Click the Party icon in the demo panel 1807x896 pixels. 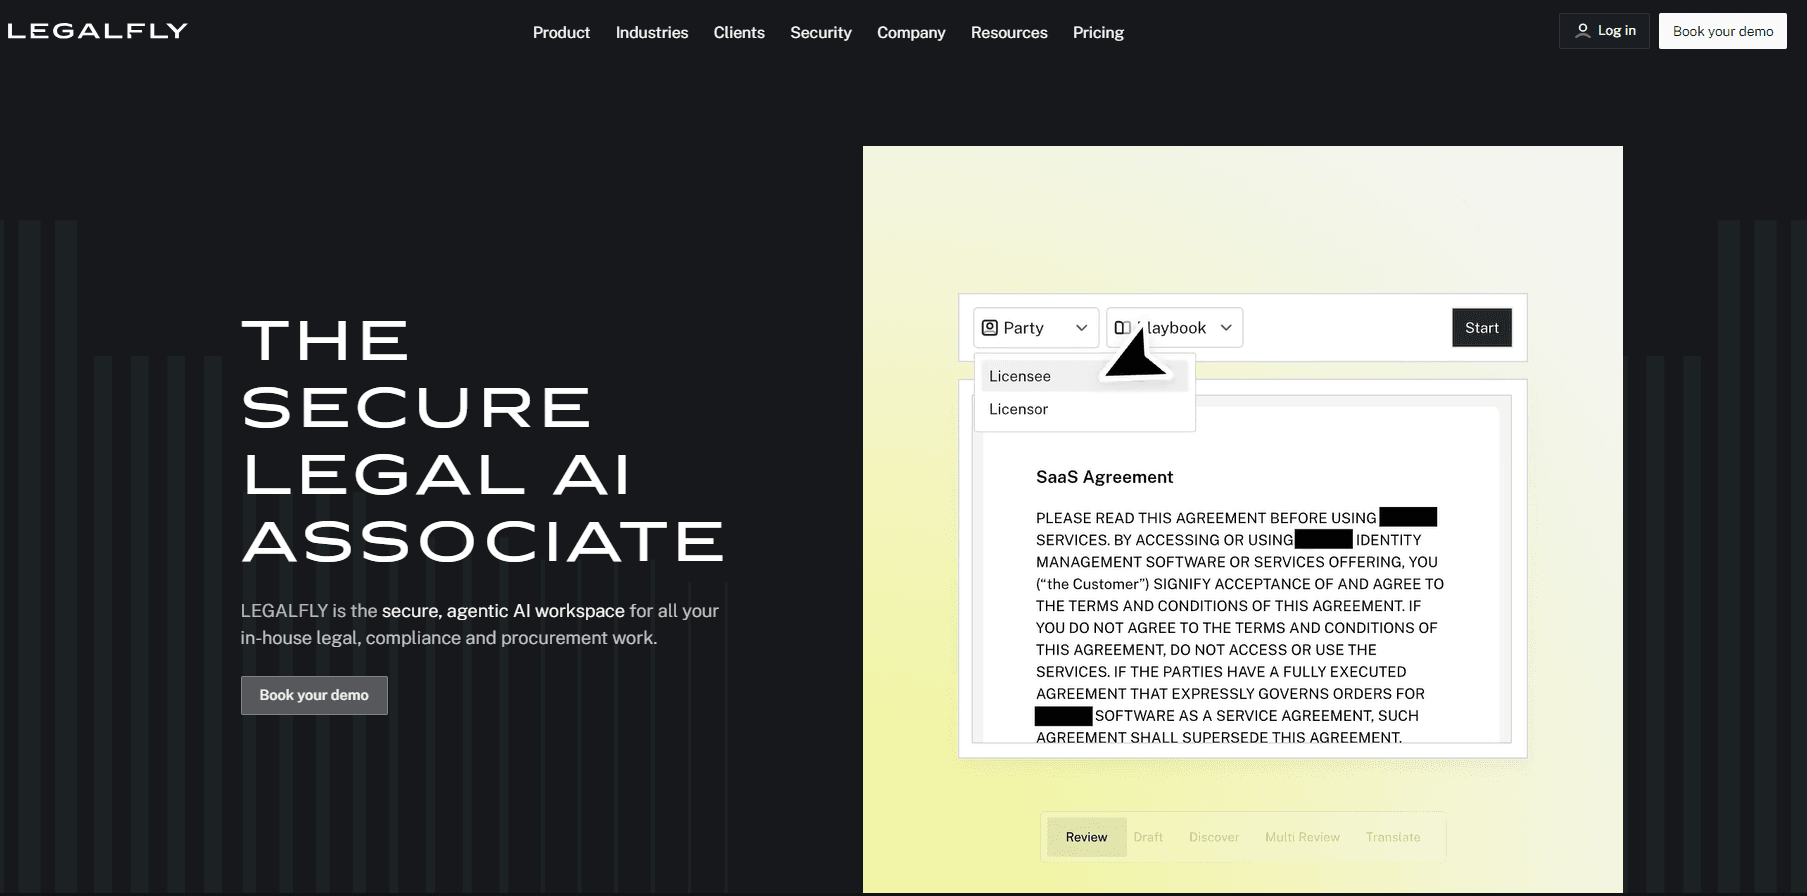(990, 328)
